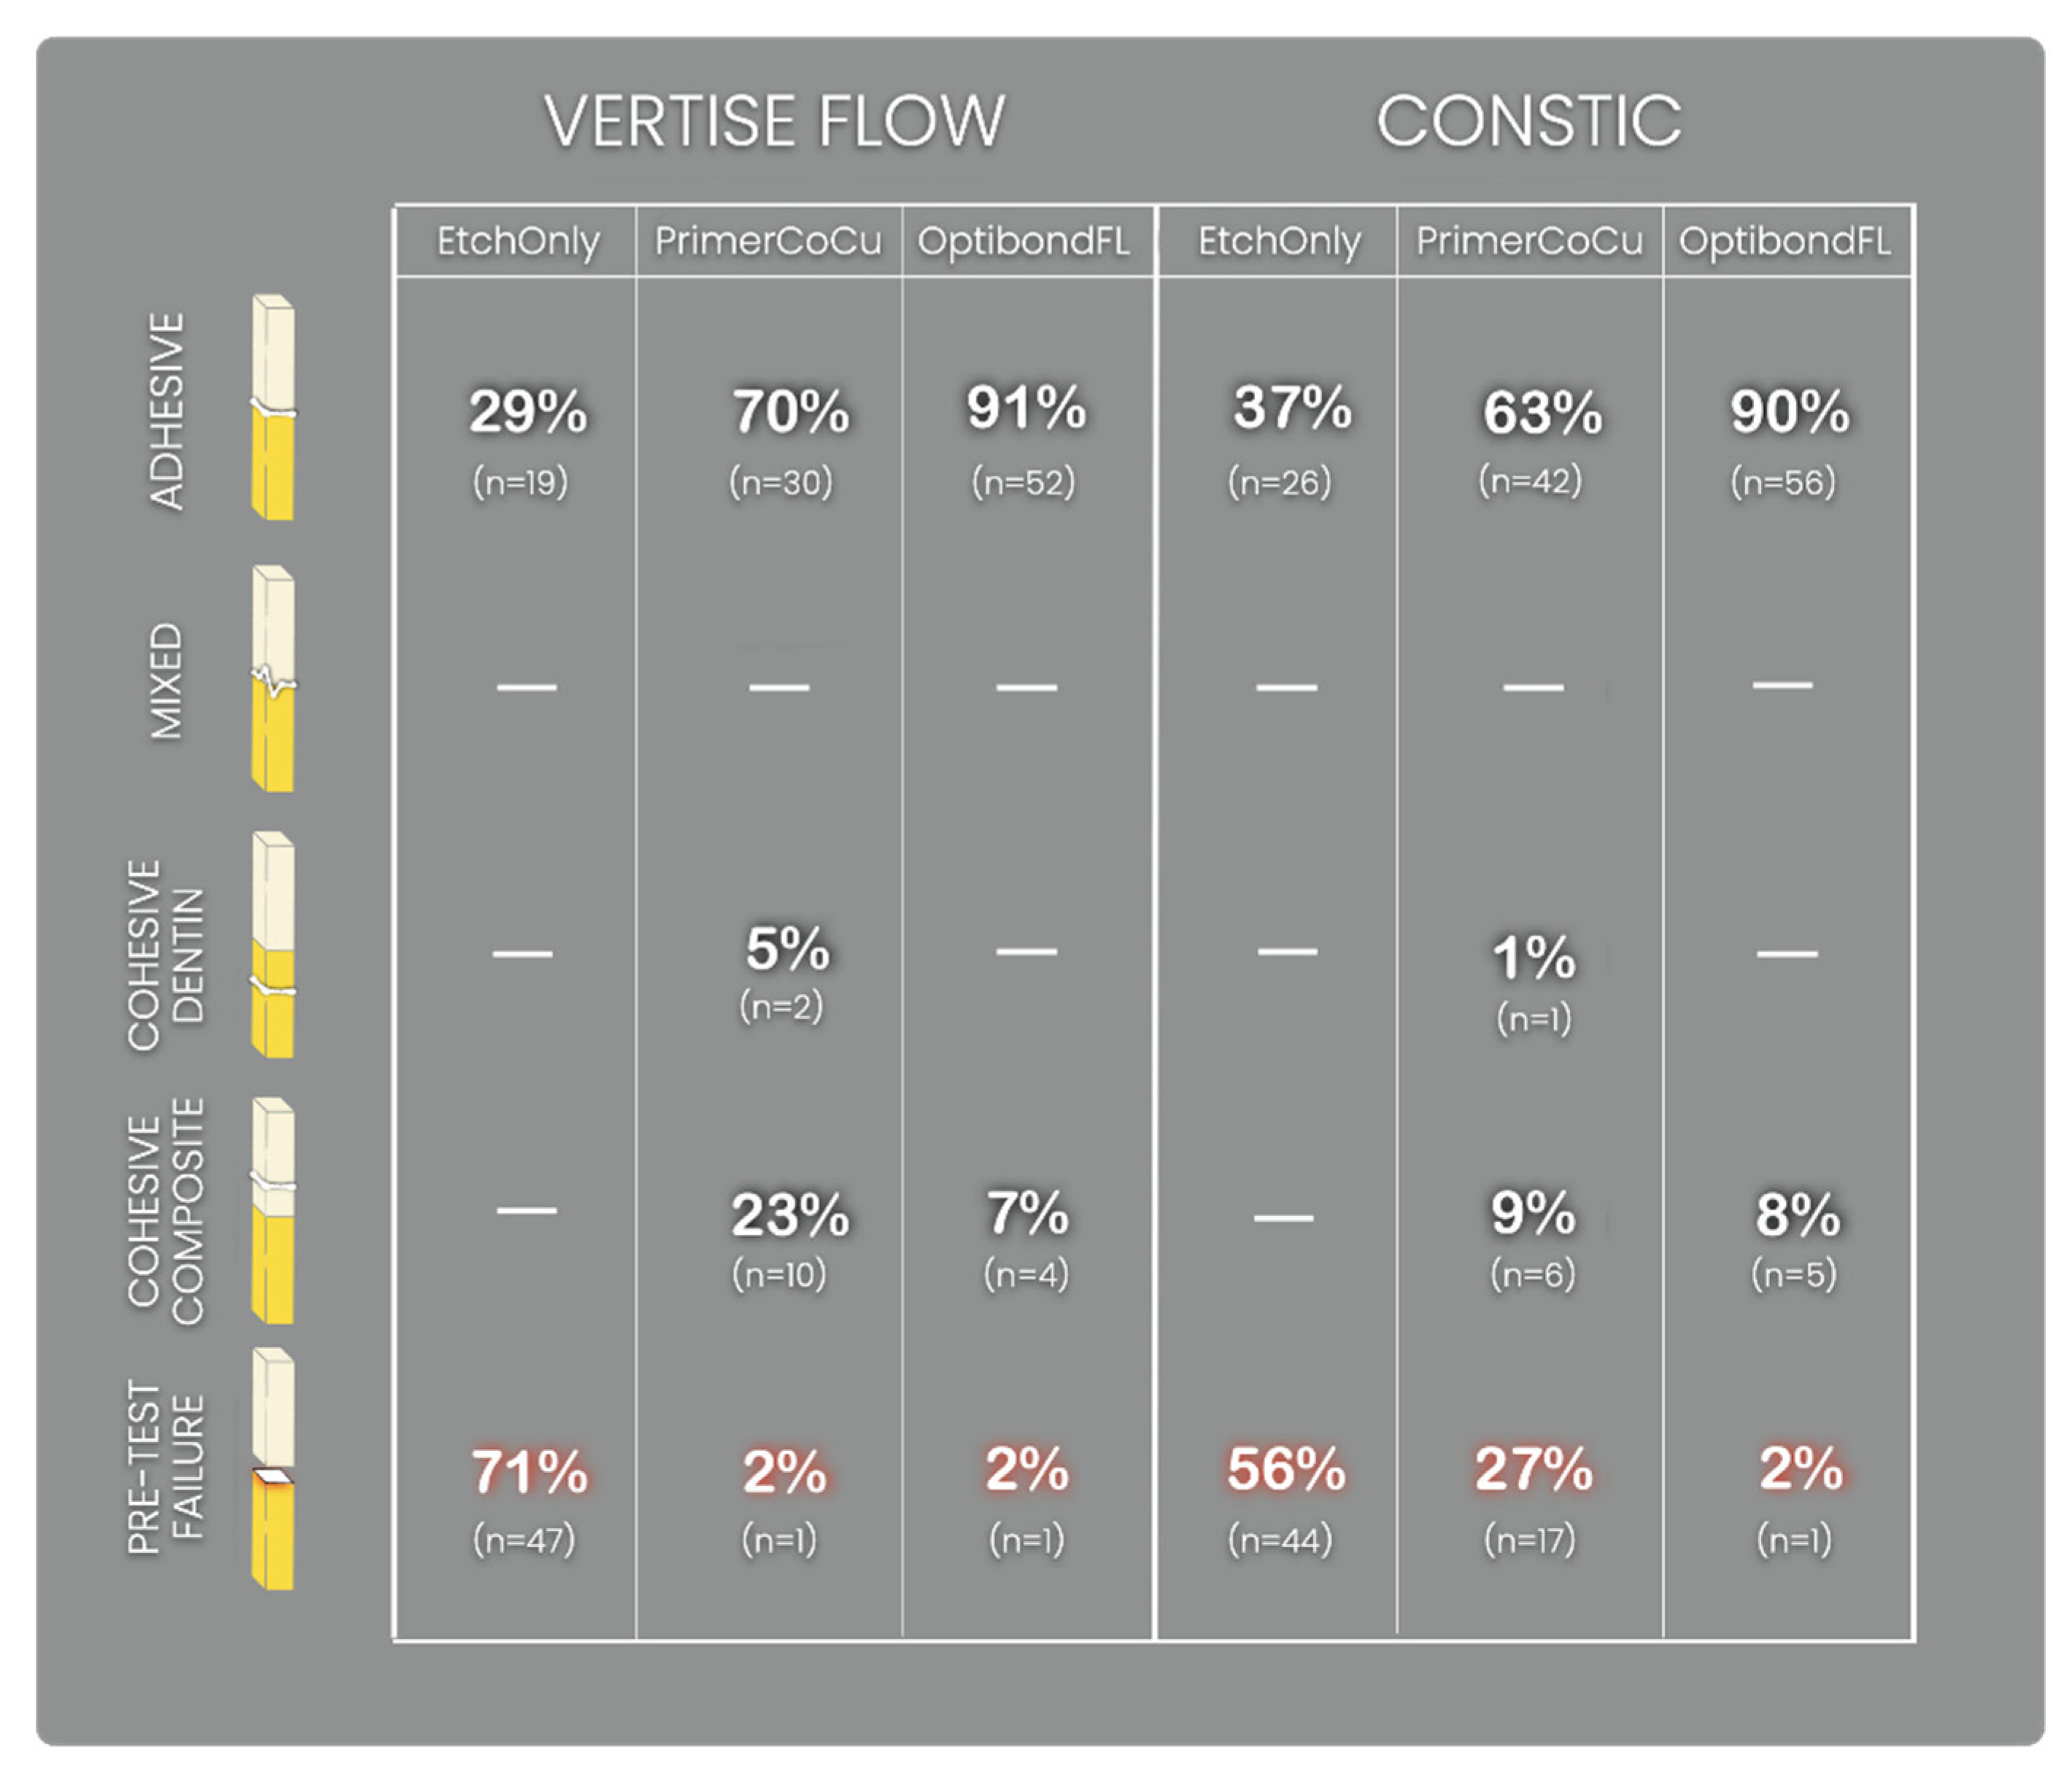Click the 23% cohesive composite value
2072x1782 pixels.
pyautogui.click(x=790, y=1215)
